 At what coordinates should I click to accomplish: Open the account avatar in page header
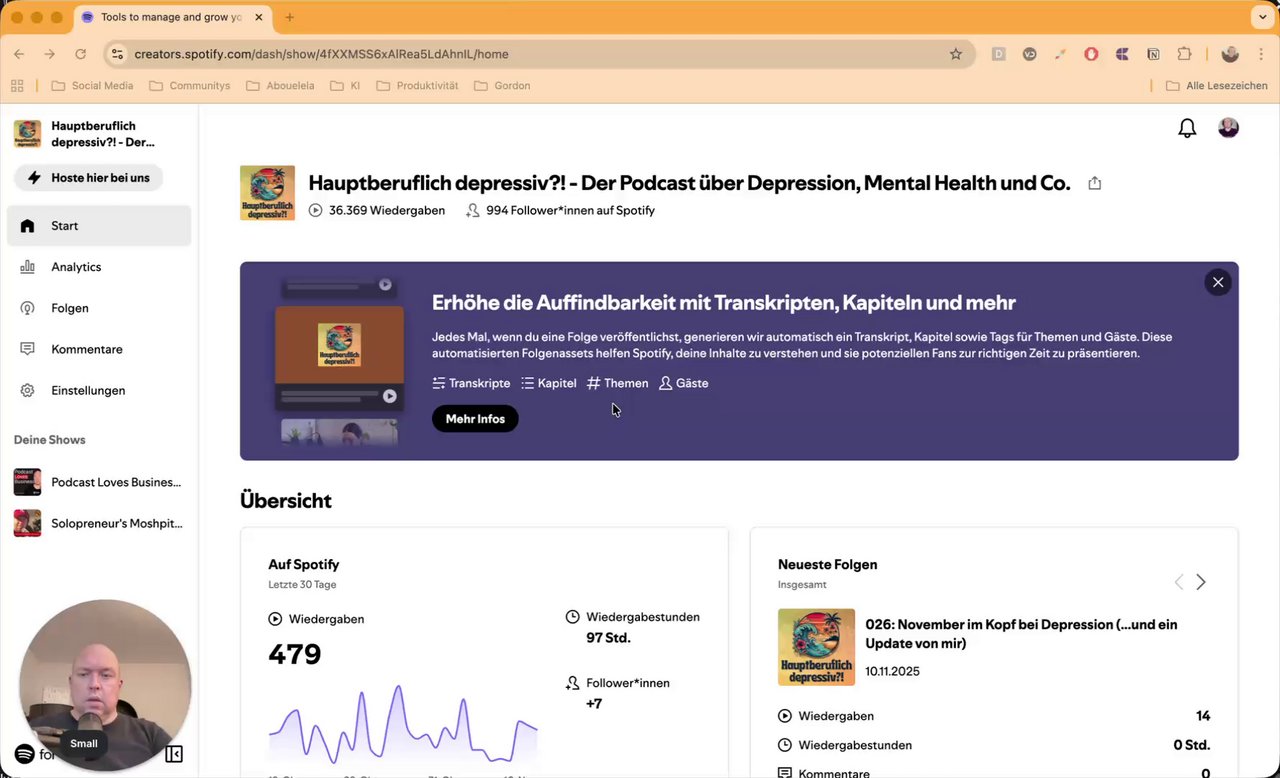click(x=1229, y=128)
